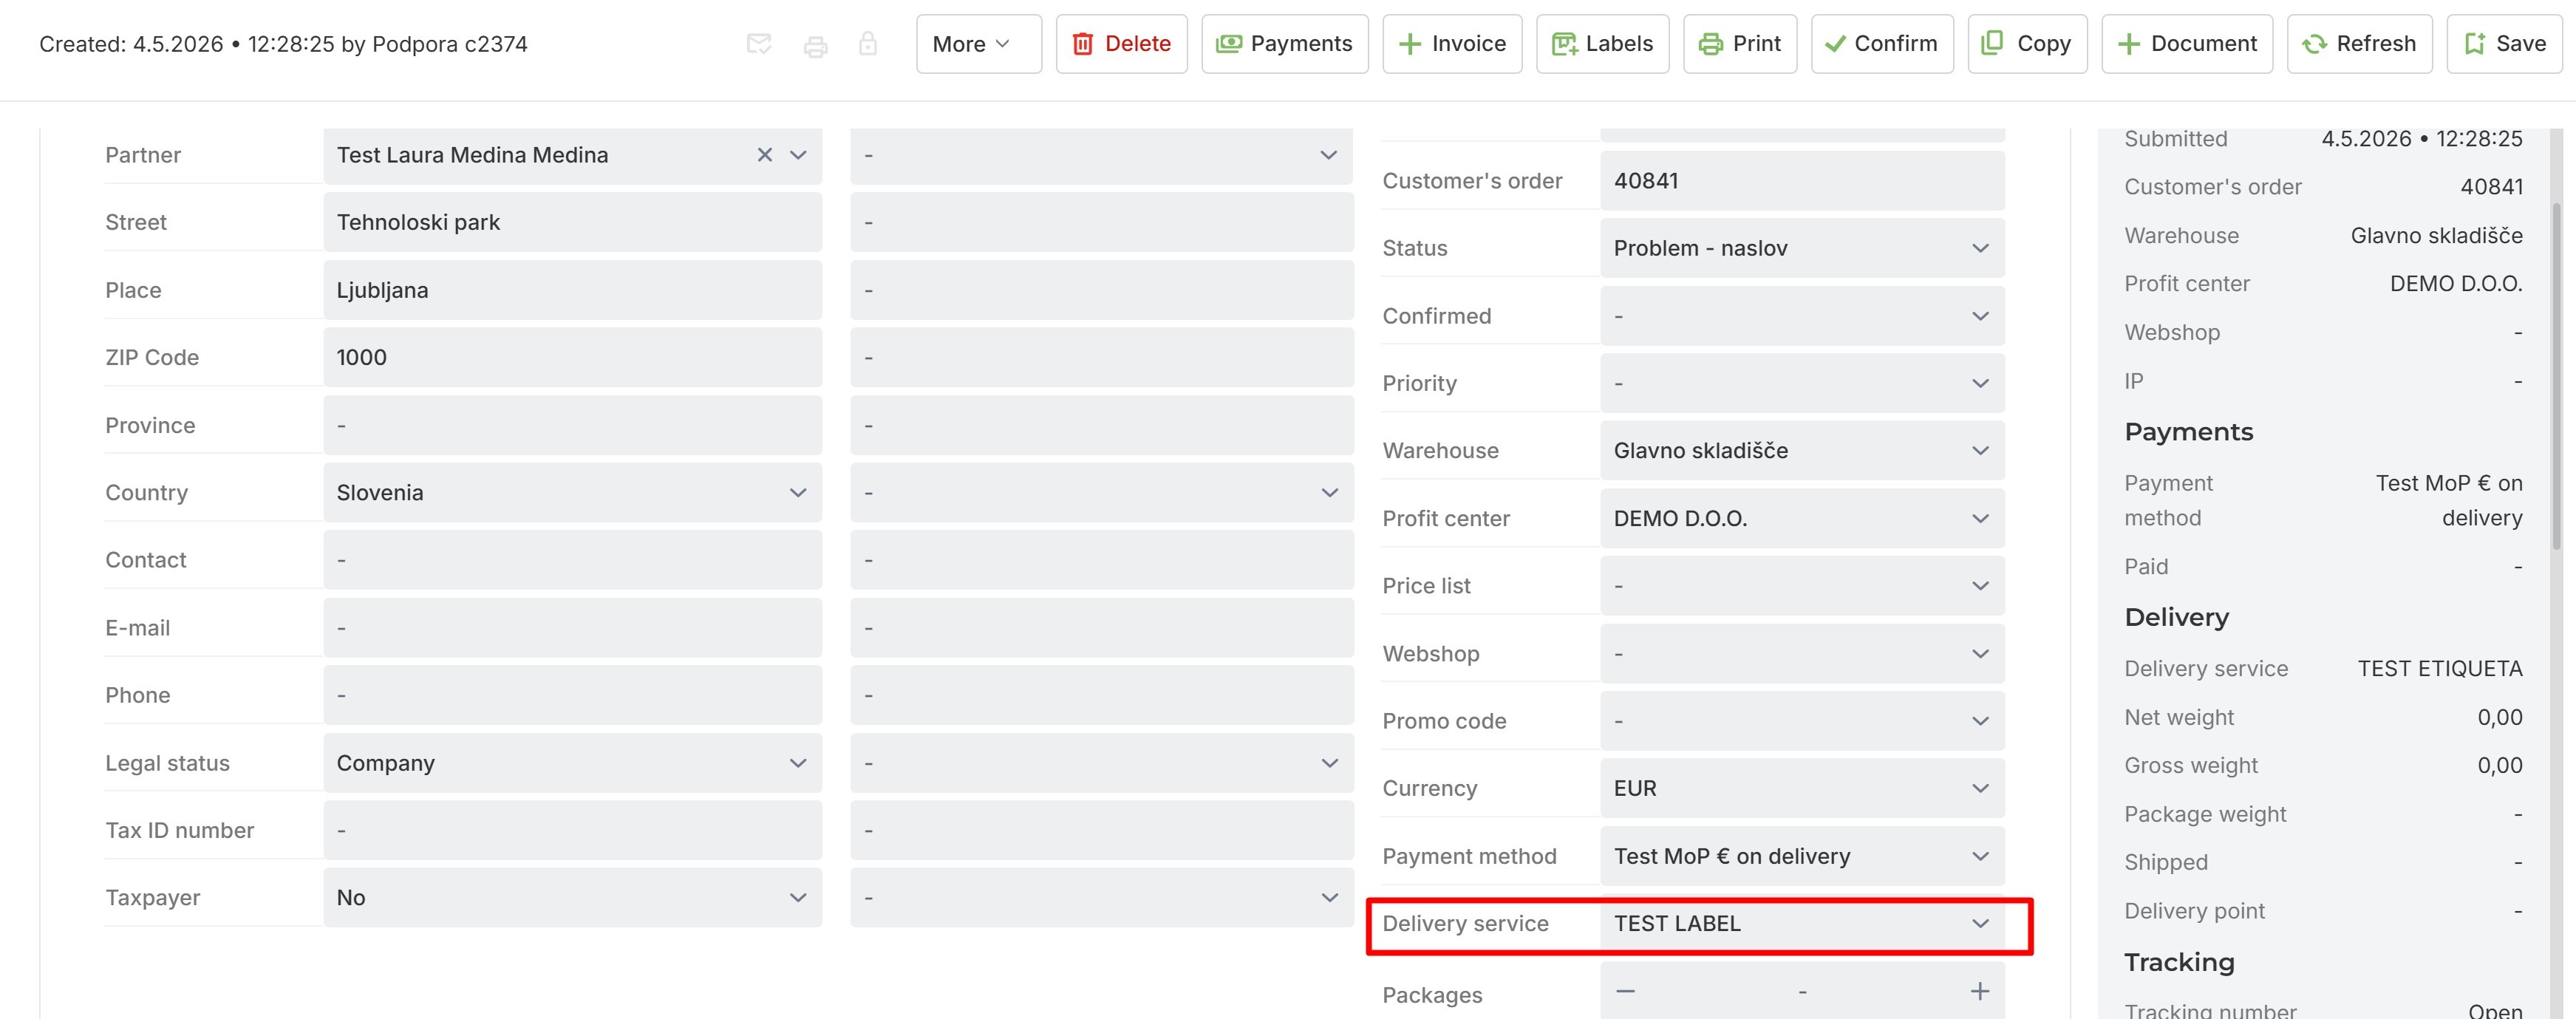
Task: Click the envelope mail icon in header
Action: tap(759, 44)
